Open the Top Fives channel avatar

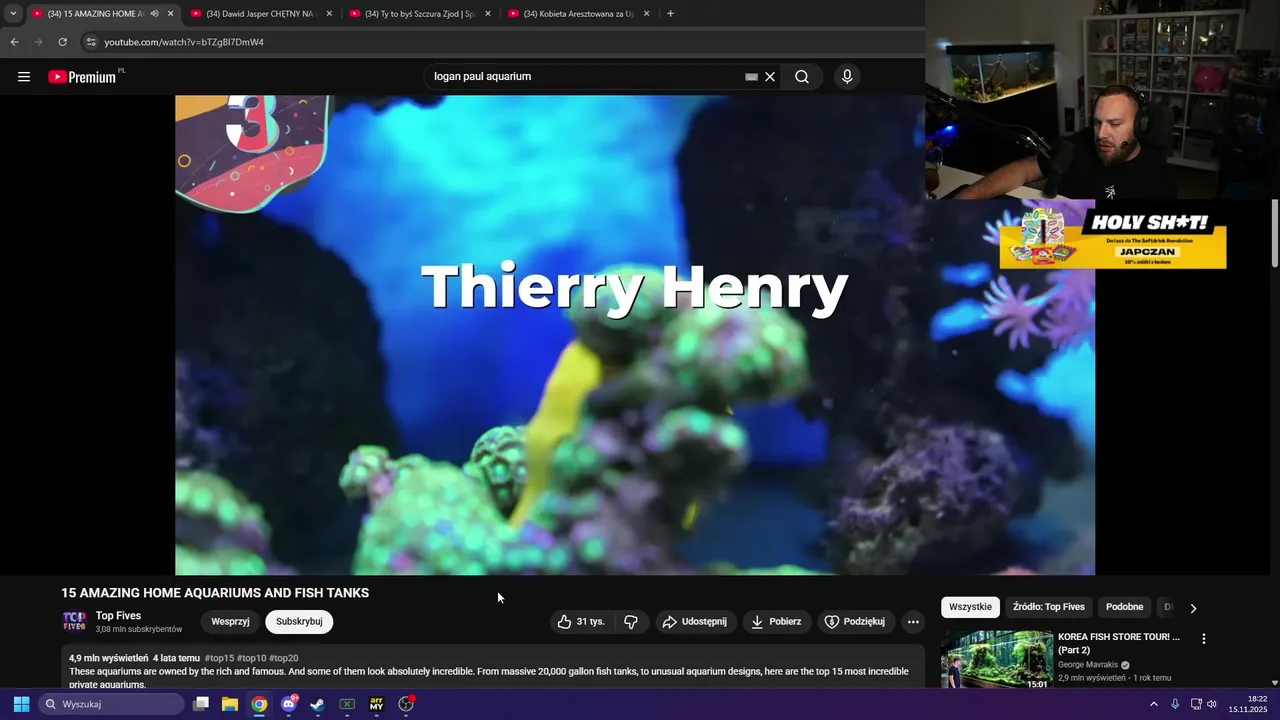74,622
